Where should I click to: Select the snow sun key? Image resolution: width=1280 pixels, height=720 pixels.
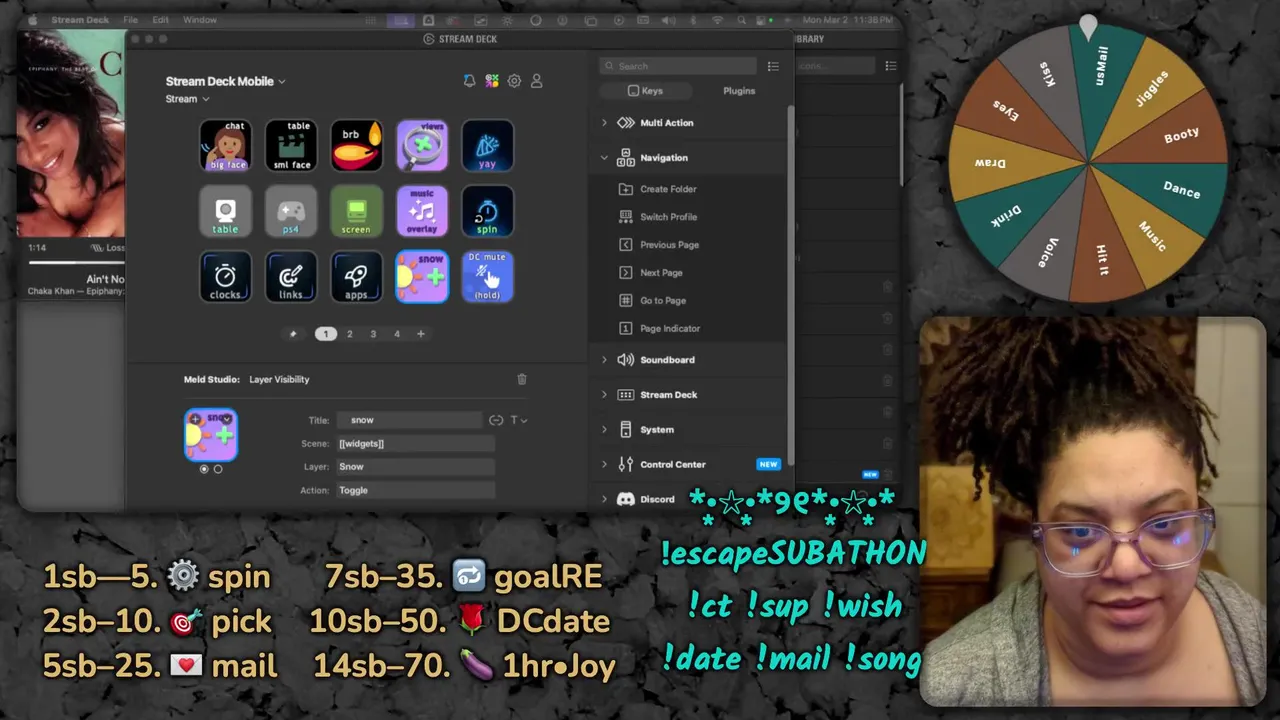click(422, 277)
